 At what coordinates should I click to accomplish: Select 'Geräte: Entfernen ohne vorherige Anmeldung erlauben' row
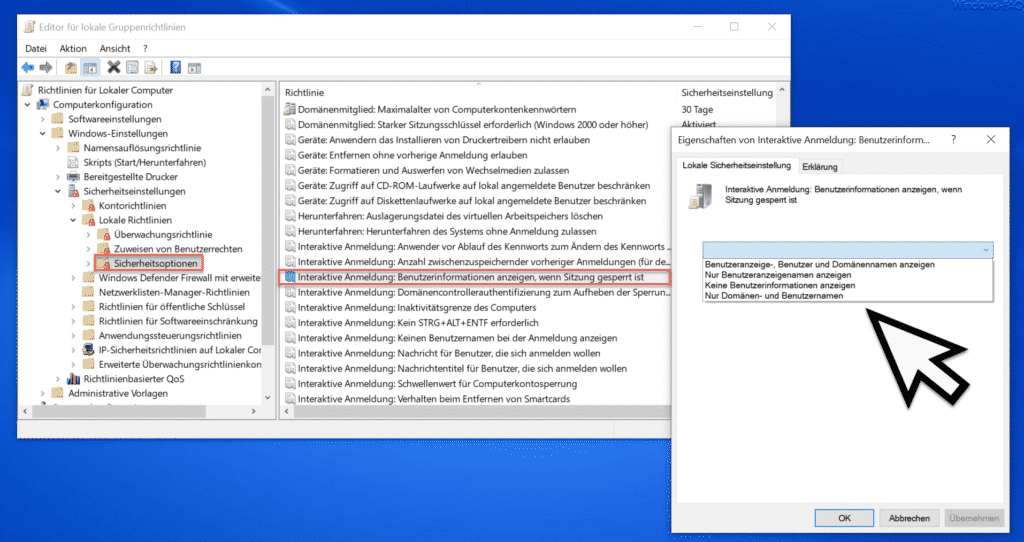tap(412, 155)
